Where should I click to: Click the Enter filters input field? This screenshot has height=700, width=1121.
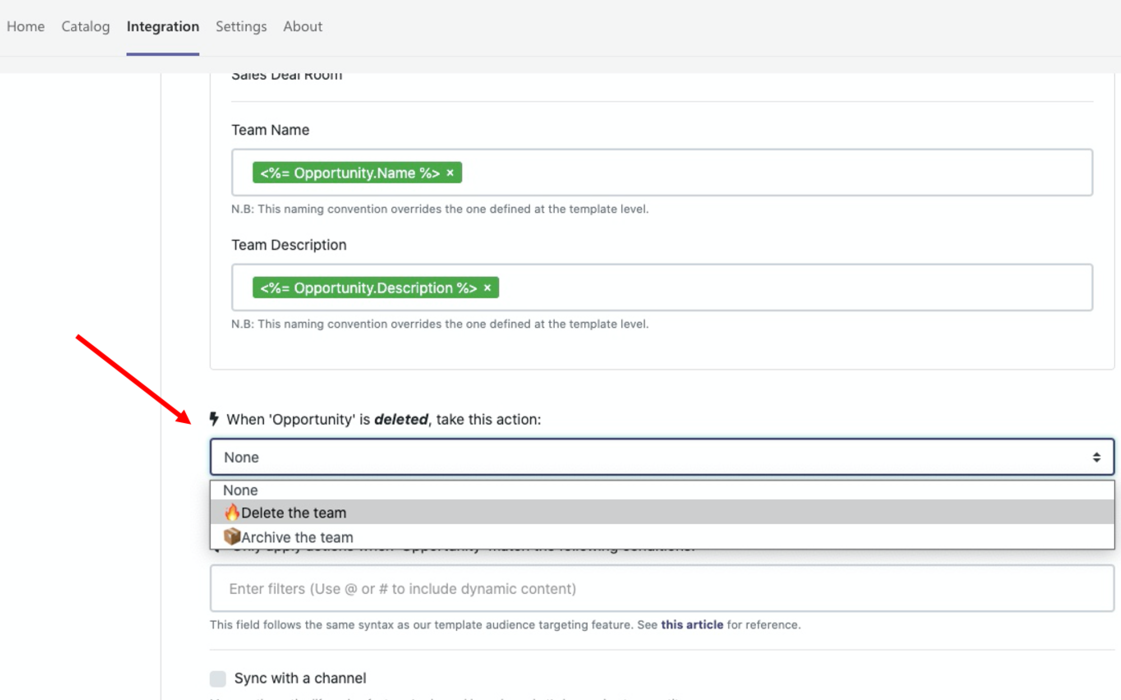[x=662, y=588]
